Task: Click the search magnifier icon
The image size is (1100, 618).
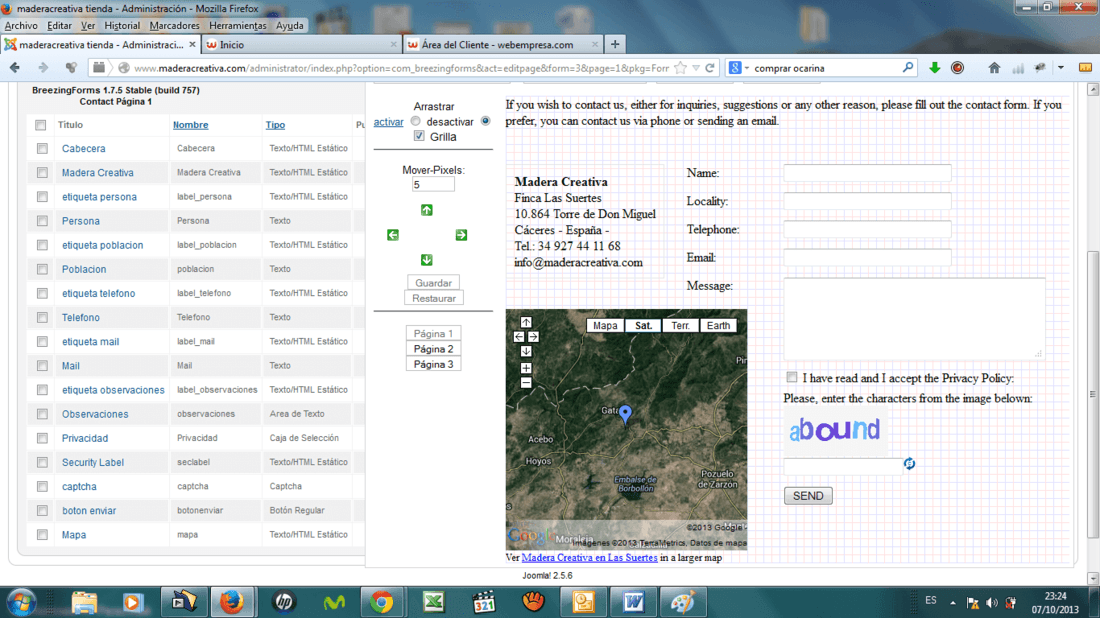Action: click(908, 68)
